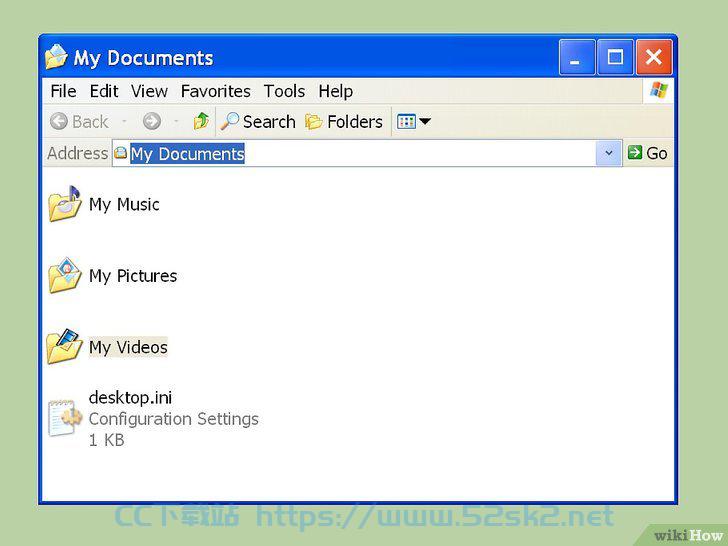The width and height of the screenshot is (728, 546).
Task: Click the title bar My Documents icon
Action: 57,57
